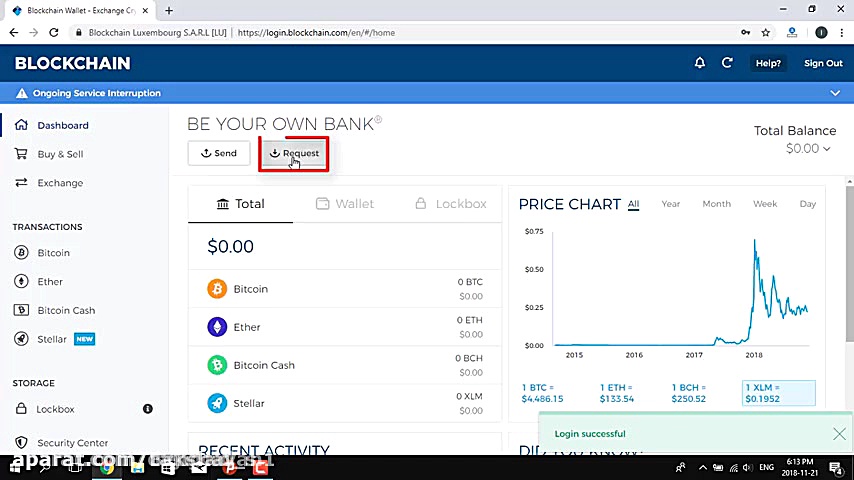Click the Buy & Sell cart icon

(x=21, y=154)
